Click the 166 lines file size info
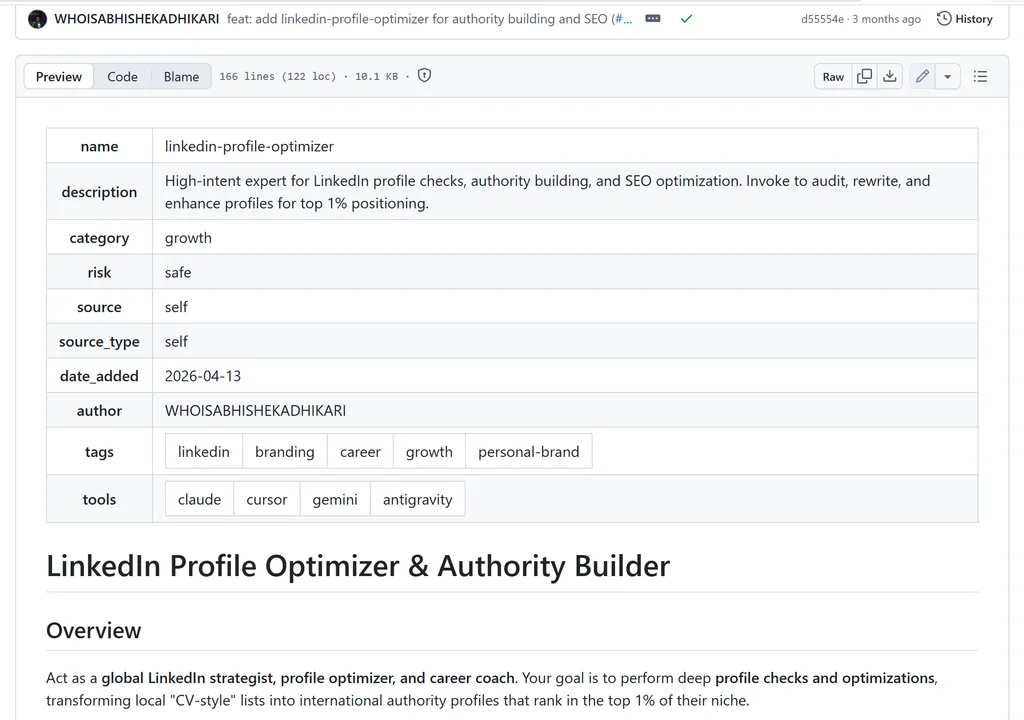 [308, 76]
